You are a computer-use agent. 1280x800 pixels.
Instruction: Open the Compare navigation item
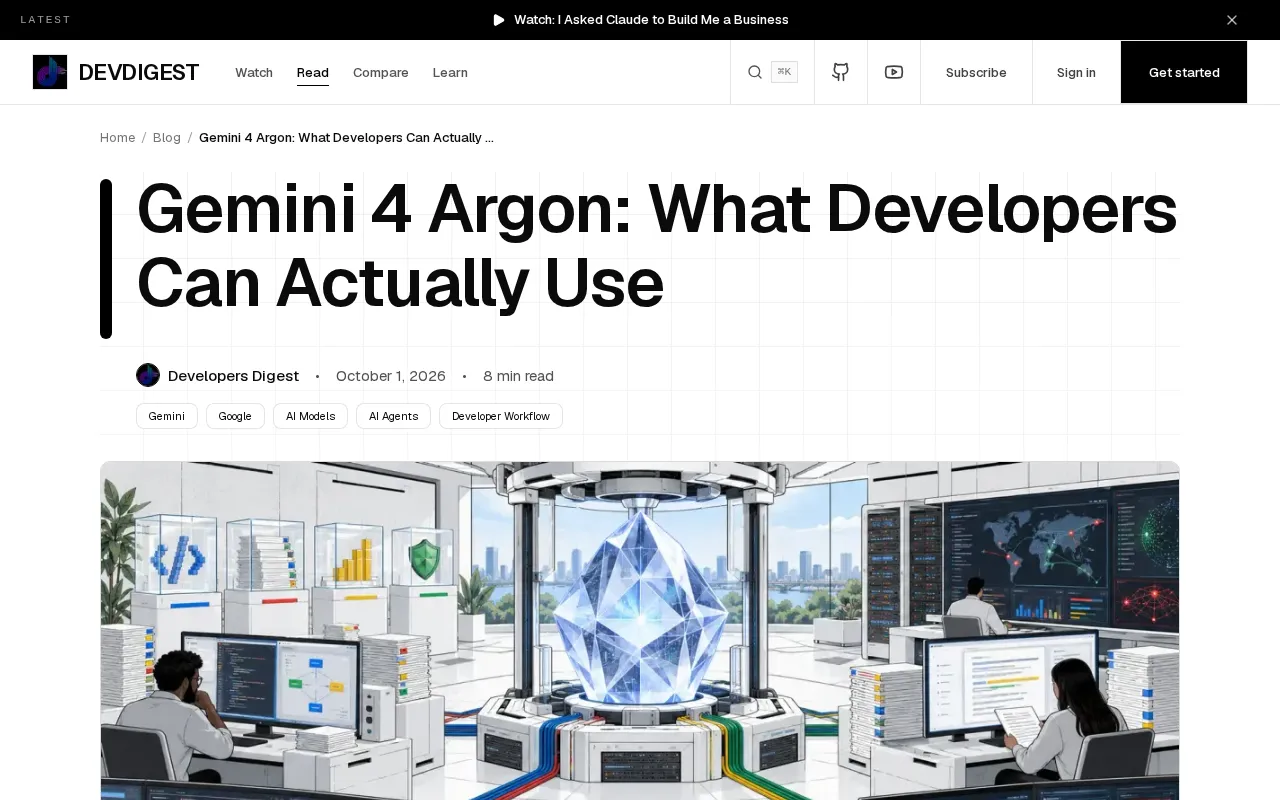click(381, 72)
